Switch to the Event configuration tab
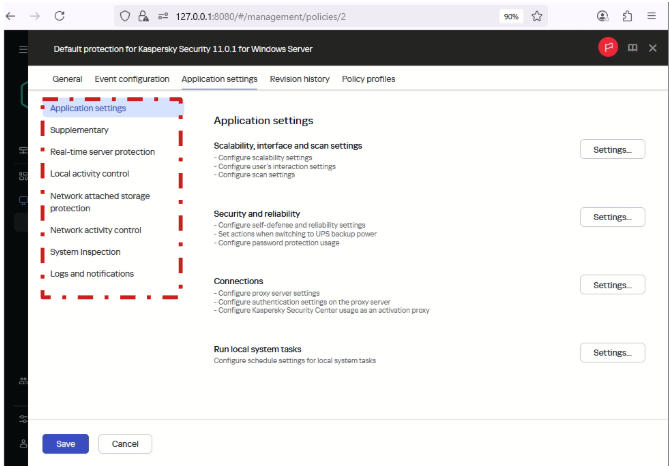669x466 pixels. point(132,79)
